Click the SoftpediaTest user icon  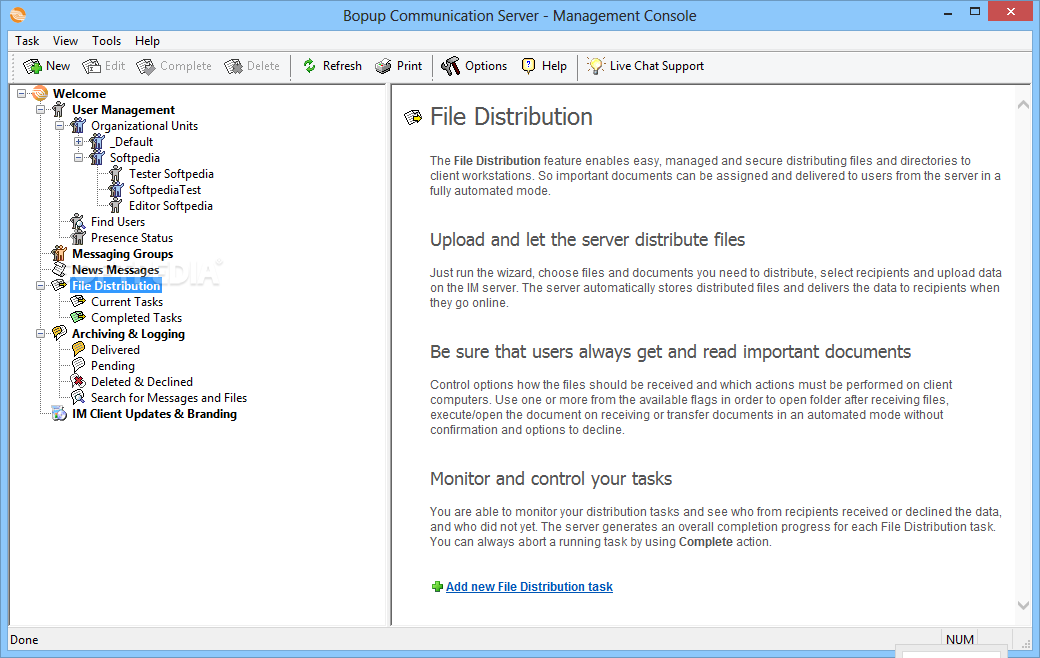(116, 190)
